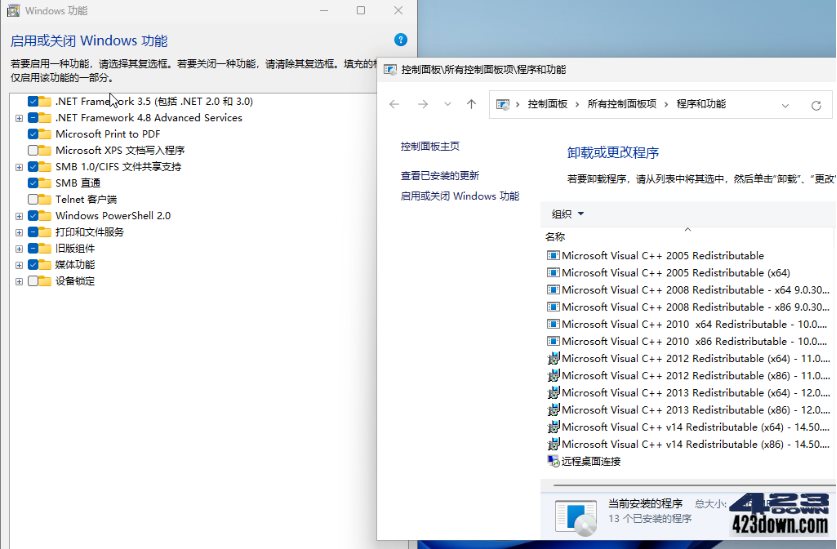Screen dimensions: 837x549
Task: Uncheck Microsoft Print to PDF
Action: point(33,134)
